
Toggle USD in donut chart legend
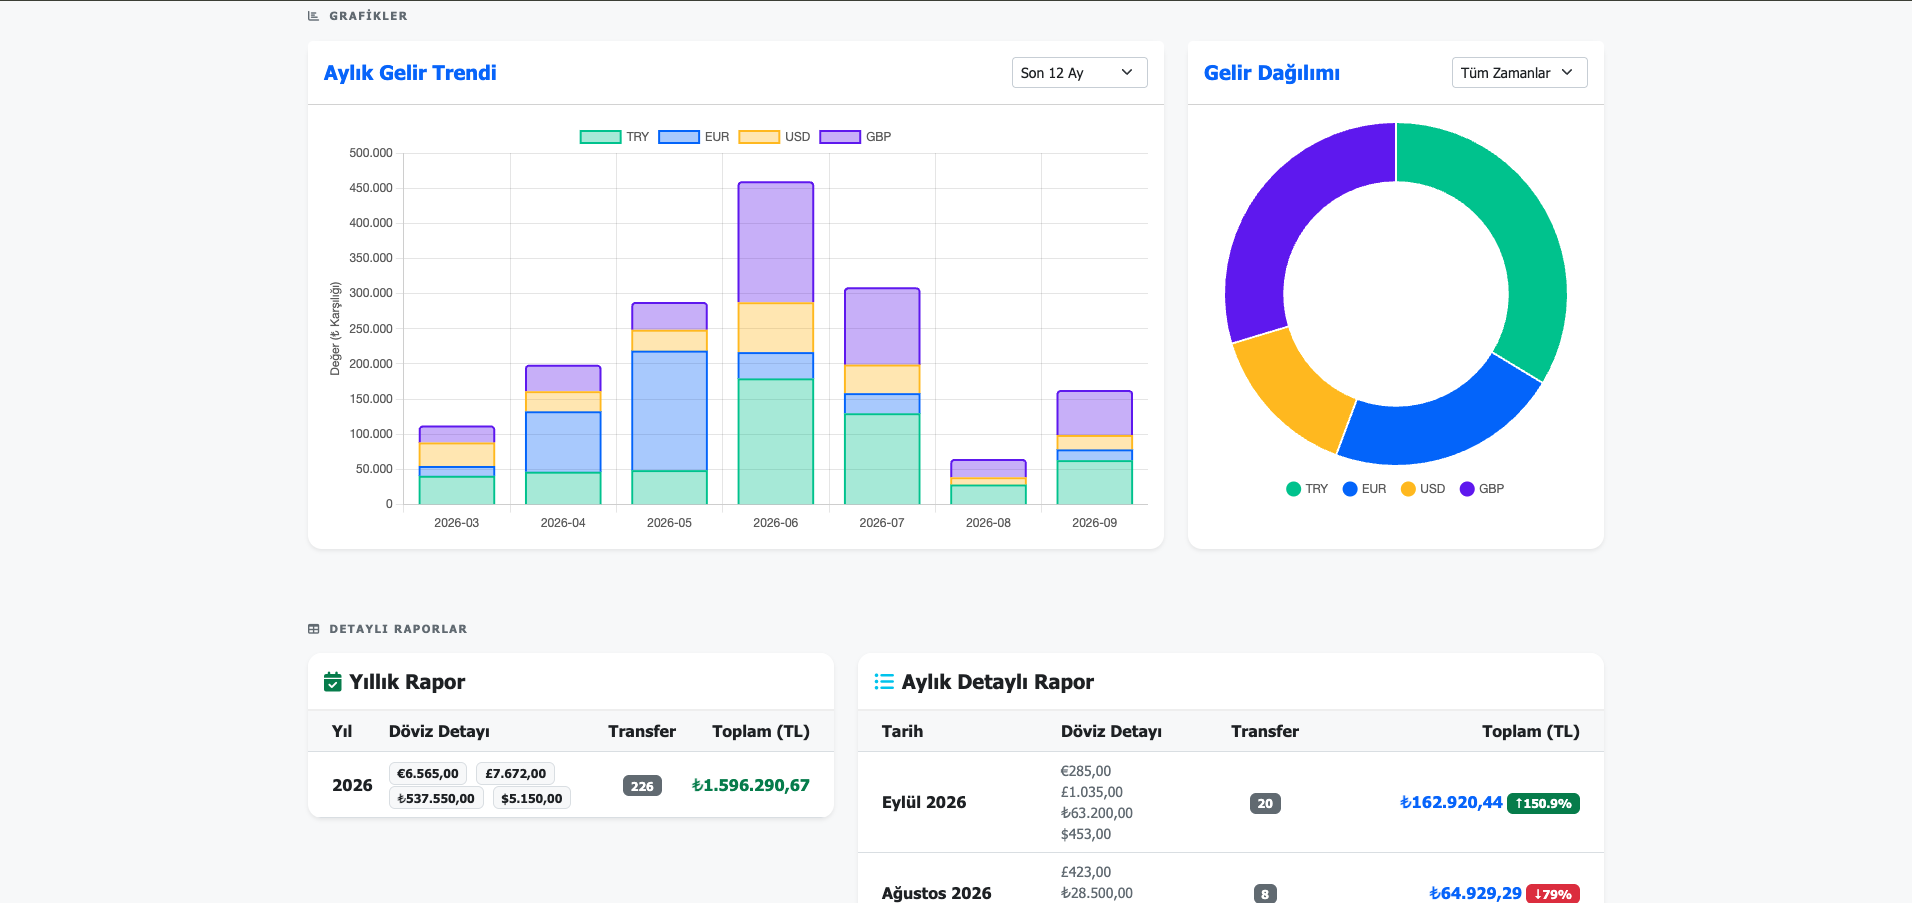1423,489
